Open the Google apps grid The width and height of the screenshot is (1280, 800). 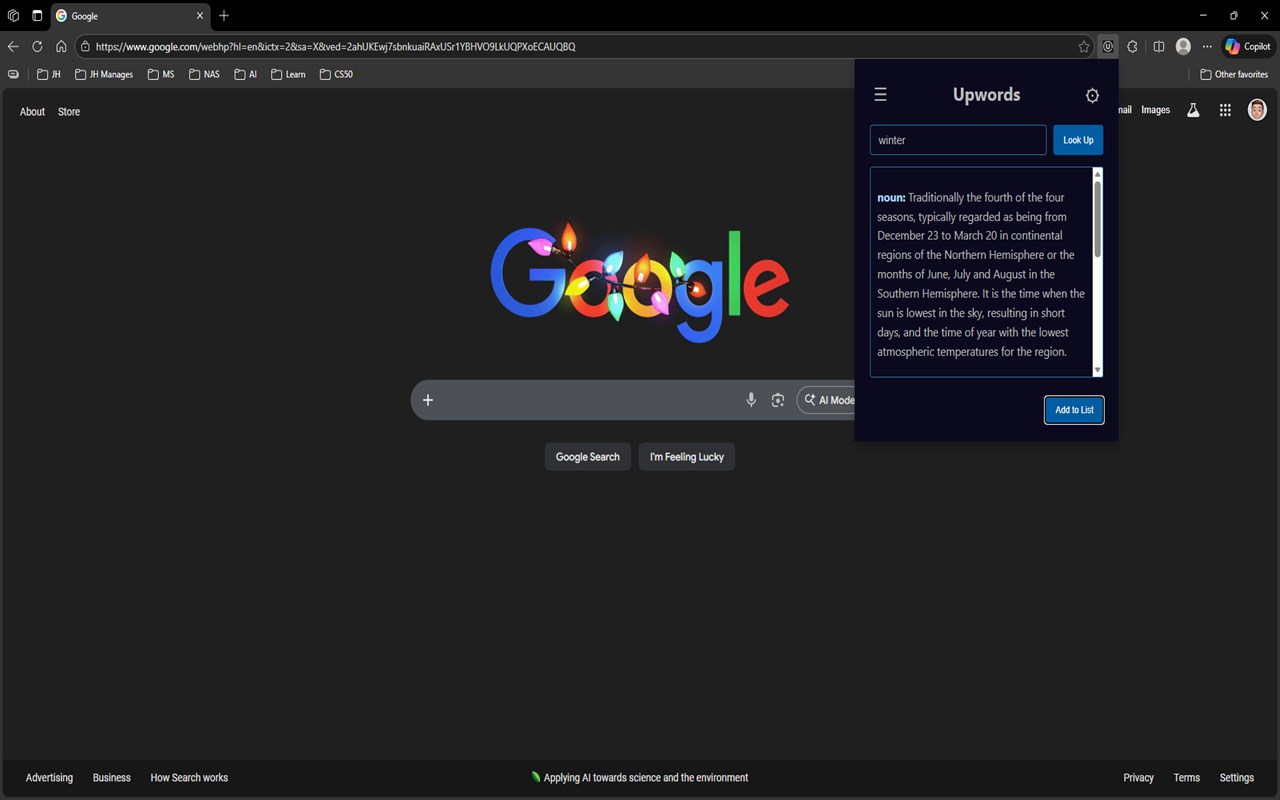(x=1225, y=110)
